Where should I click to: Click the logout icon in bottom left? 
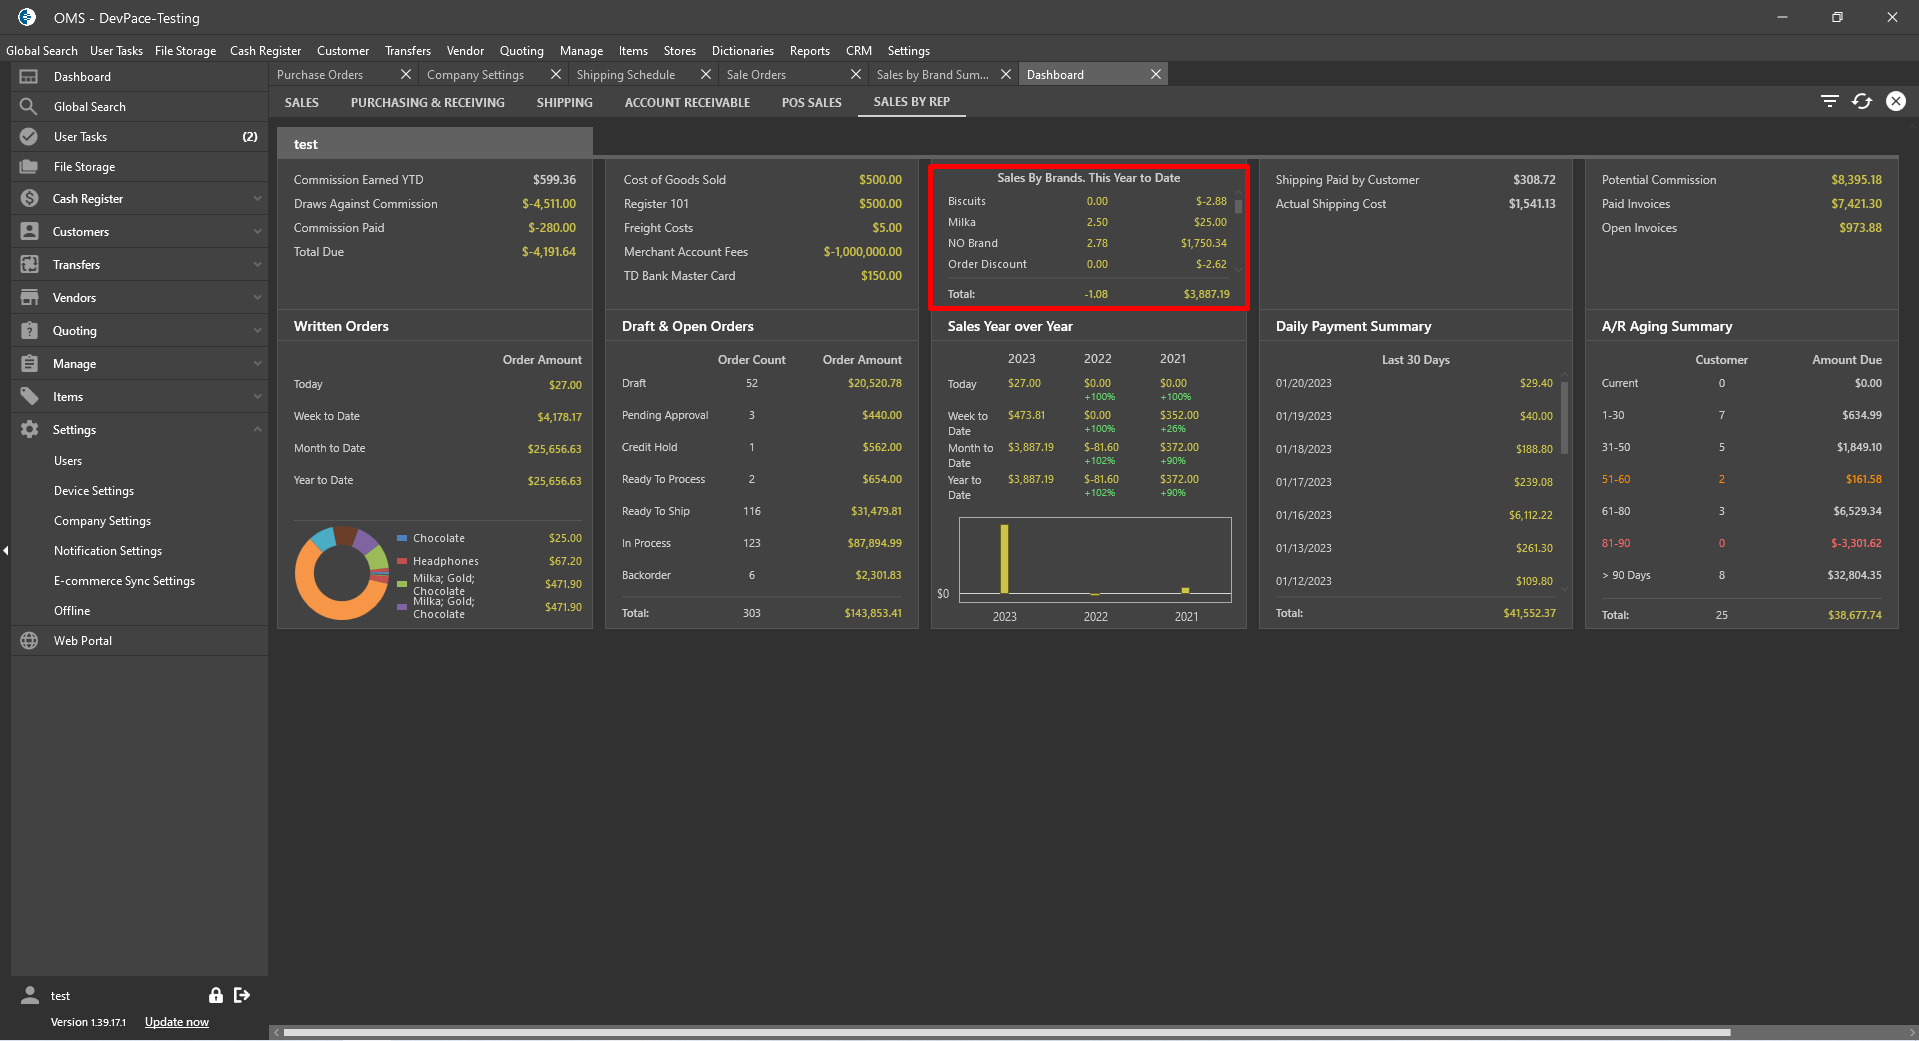(242, 995)
